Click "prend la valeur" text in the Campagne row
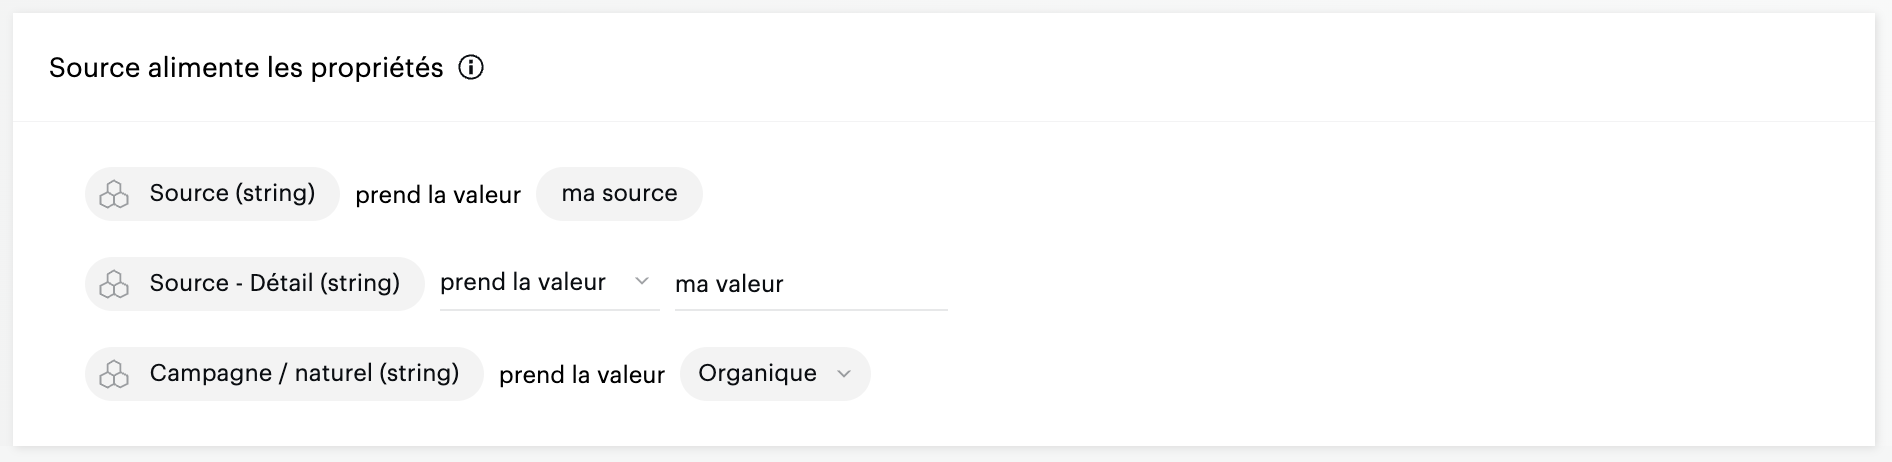1892x462 pixels. click(x=581, y=375)
